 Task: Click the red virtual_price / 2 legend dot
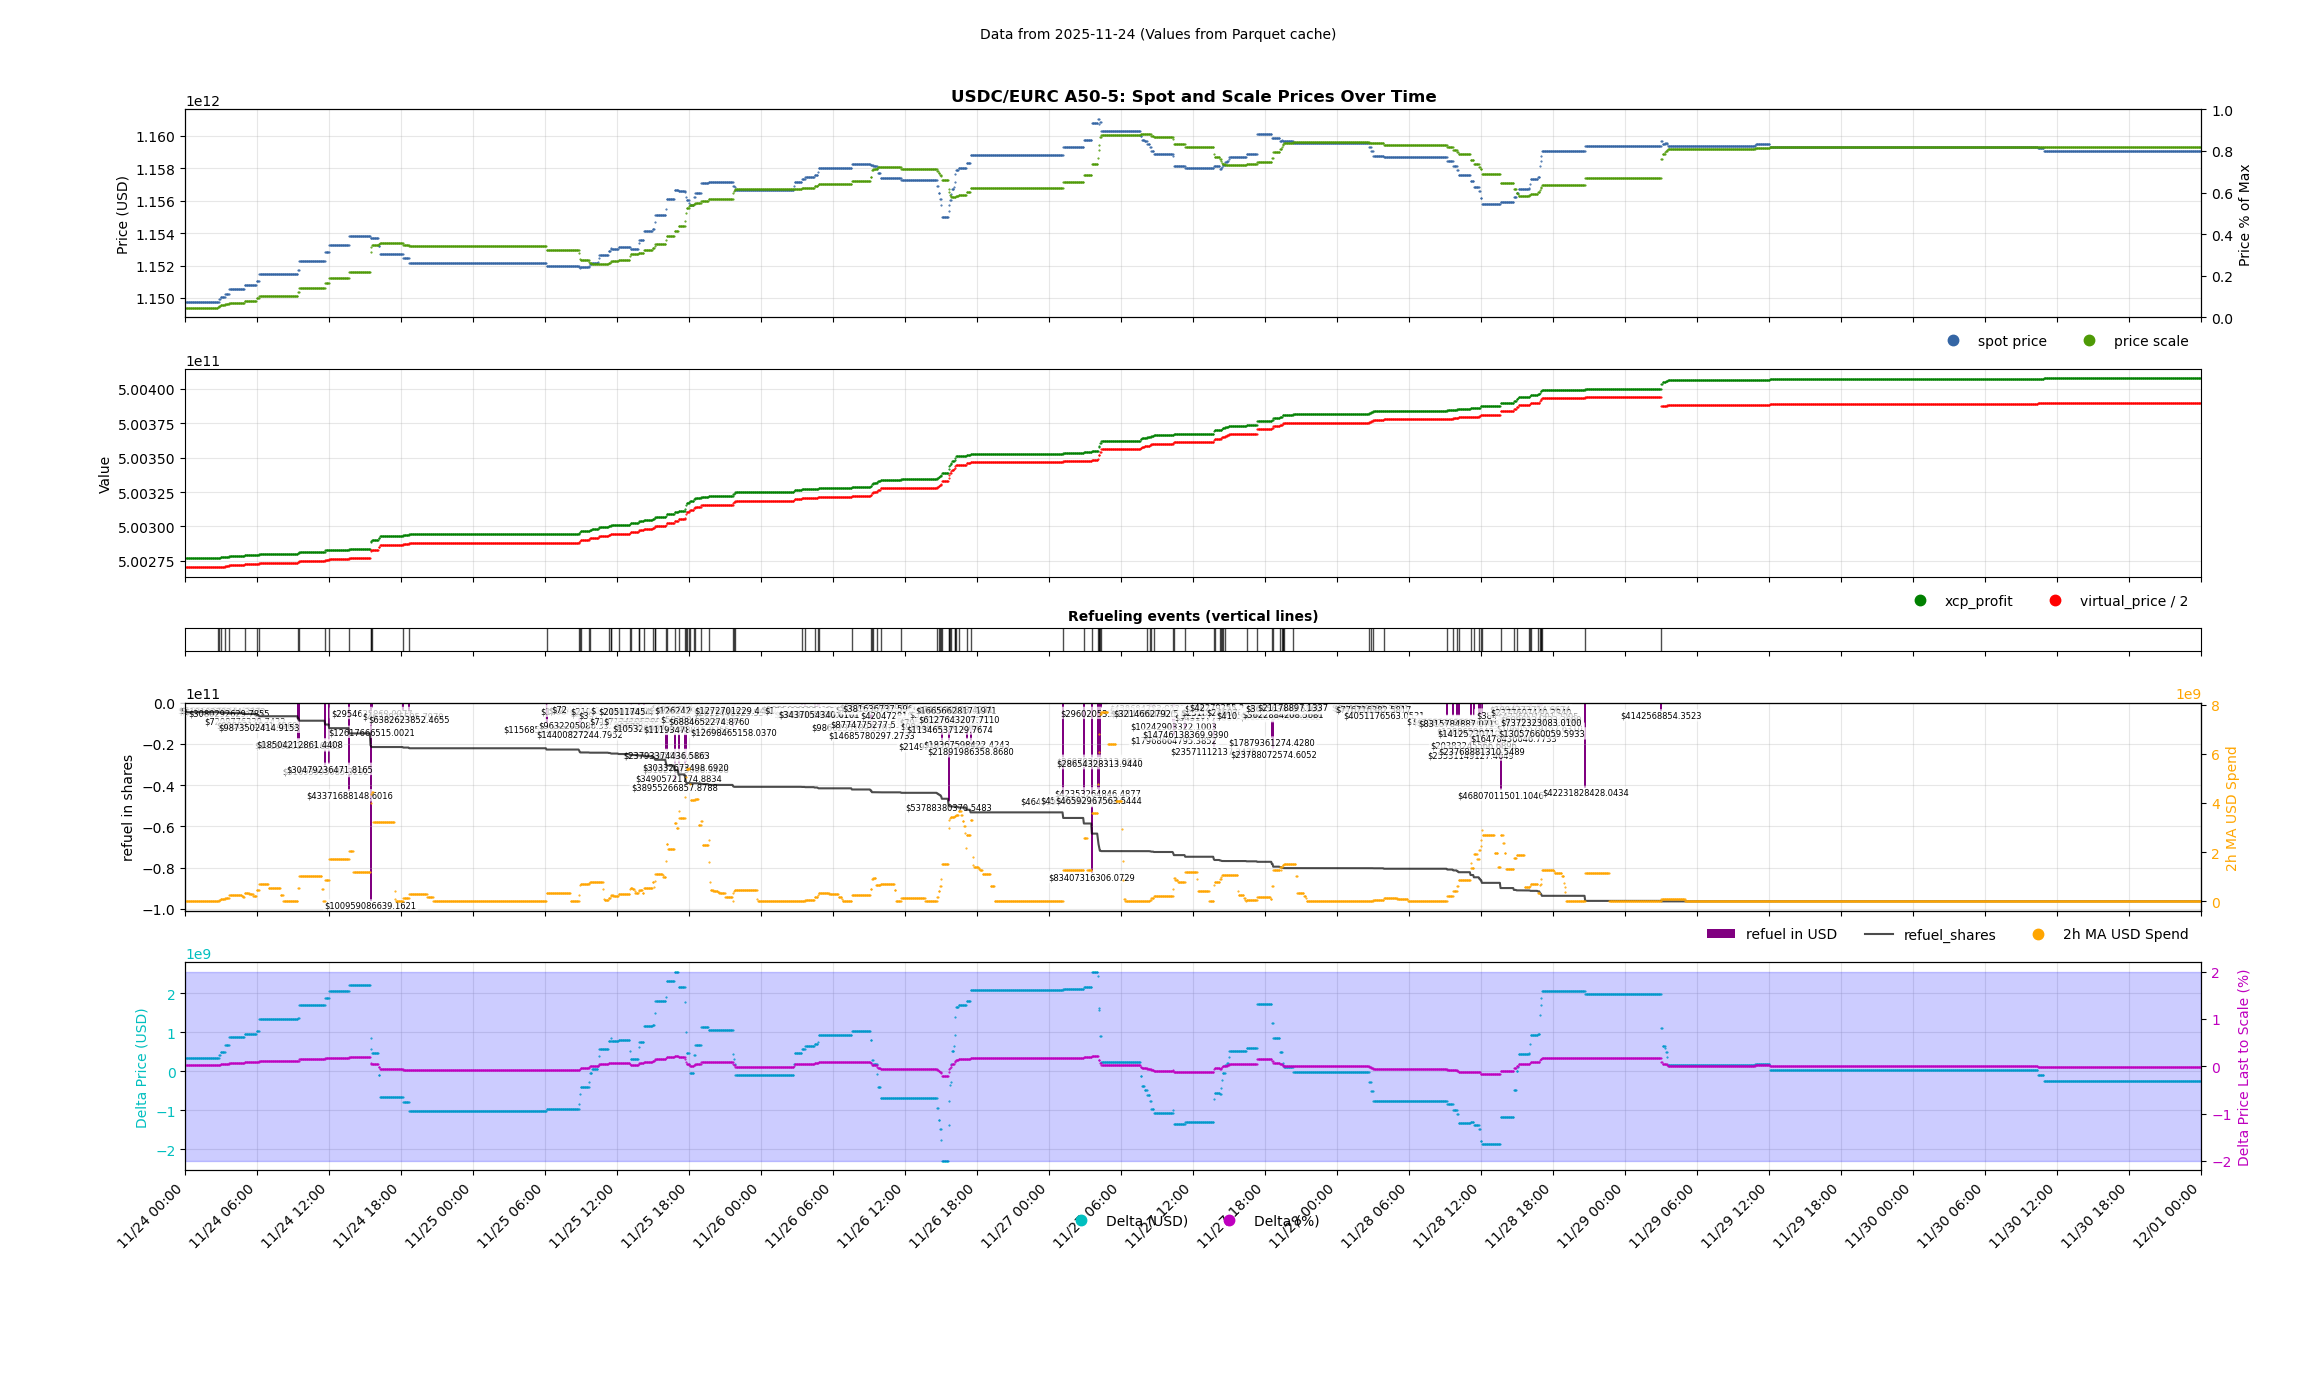tap(2055, 601)
